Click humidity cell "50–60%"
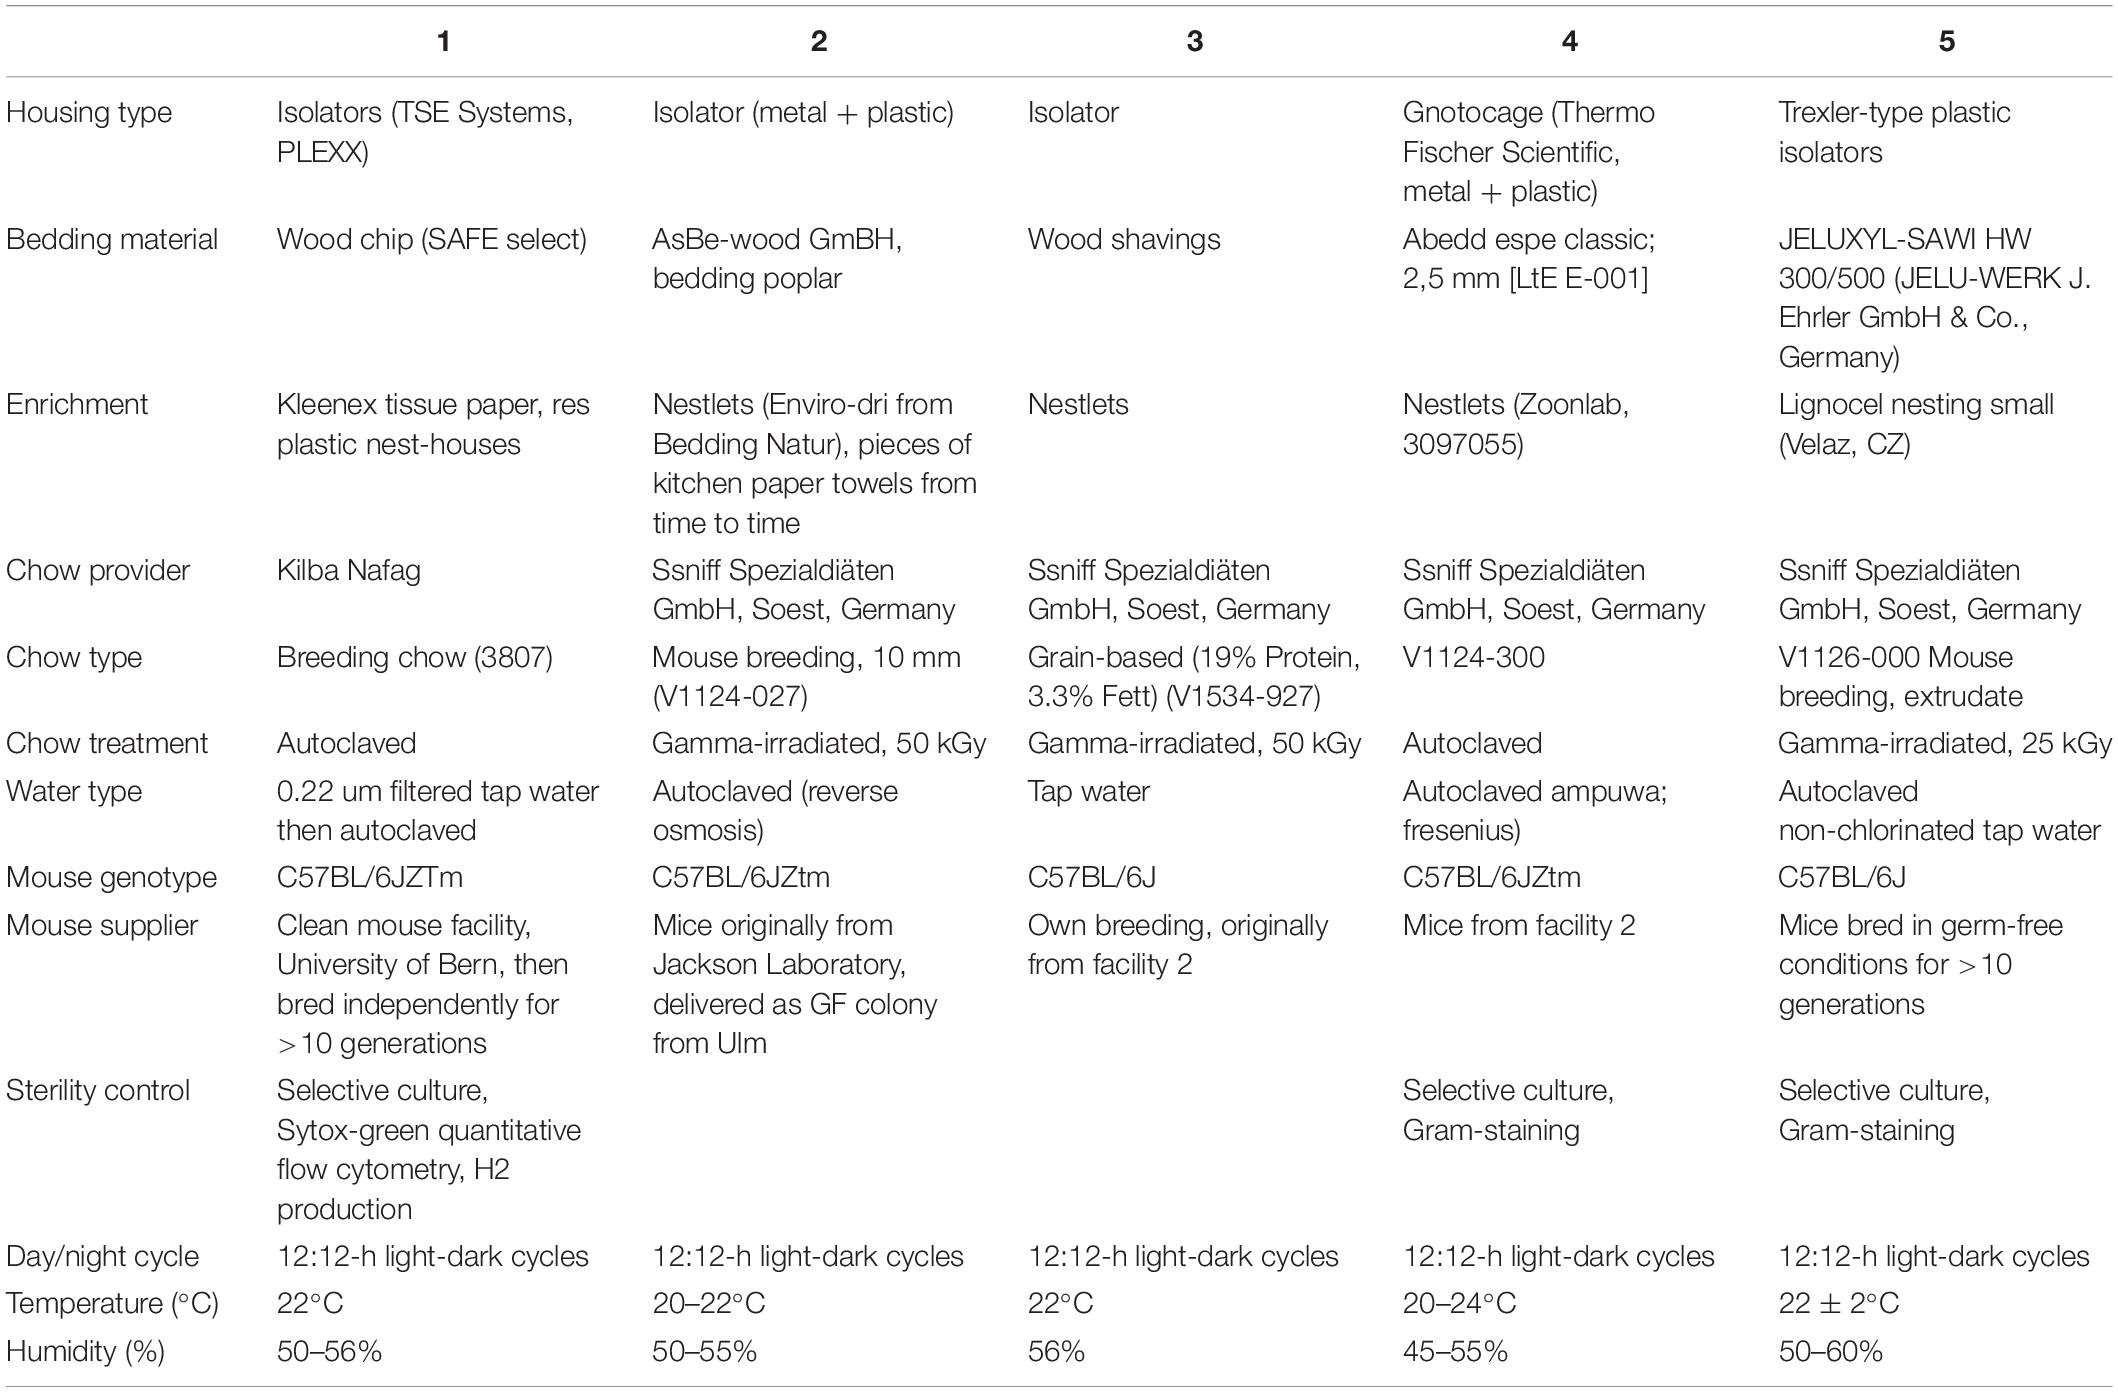Viewport: 2118px width, 1392px height. [1831, 1352]
